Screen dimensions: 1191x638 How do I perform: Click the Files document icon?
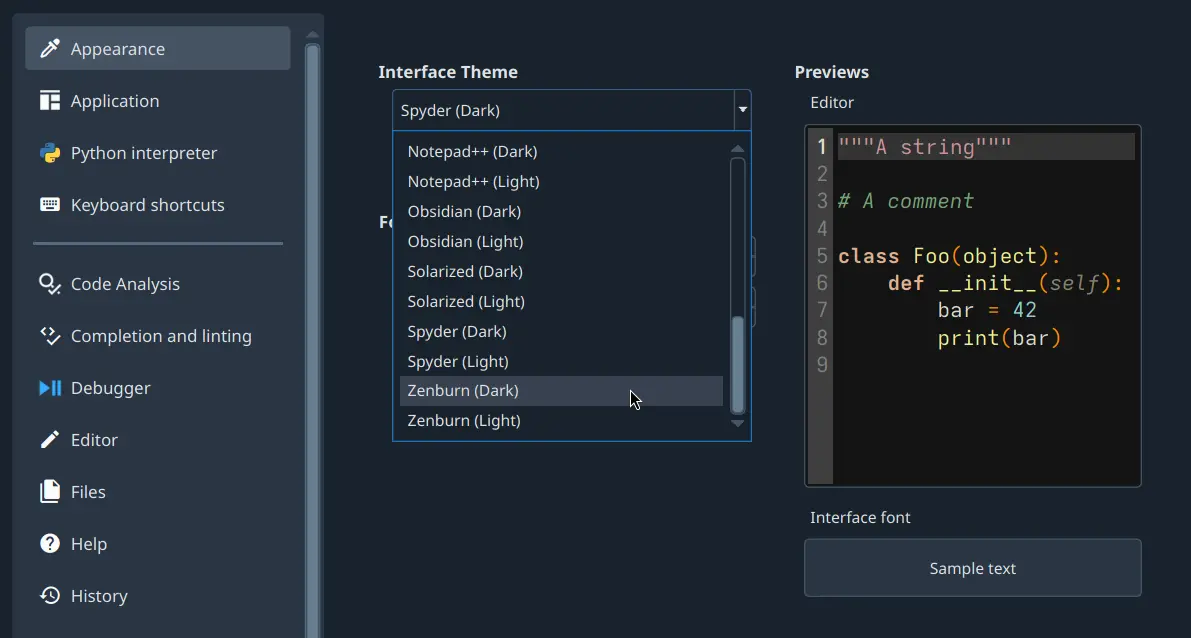click(x=50, y=492)
